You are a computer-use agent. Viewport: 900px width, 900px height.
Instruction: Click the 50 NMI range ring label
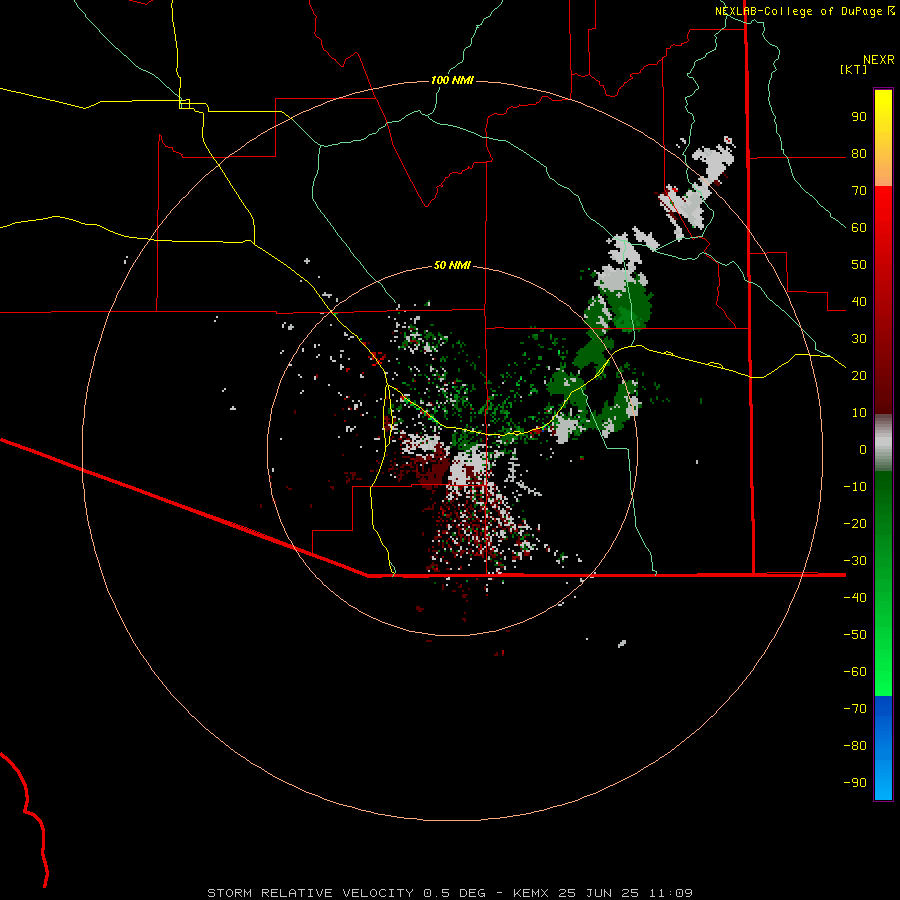452,265
